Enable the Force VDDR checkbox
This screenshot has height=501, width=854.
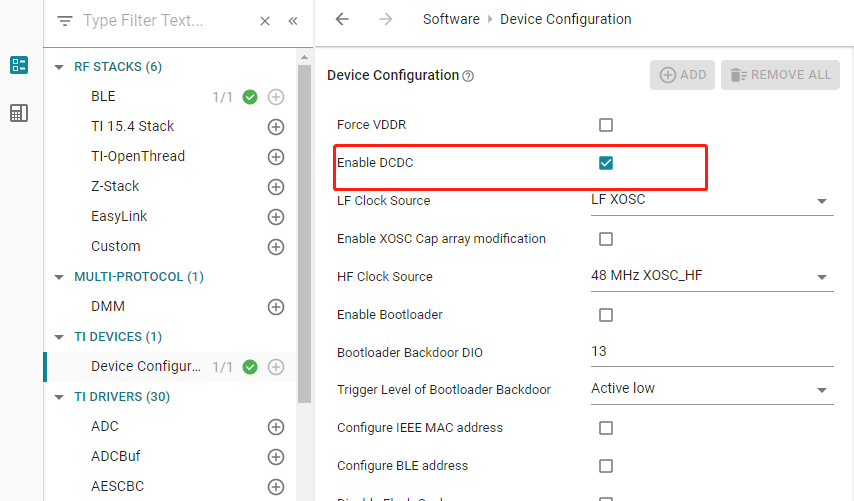point(605,125)
